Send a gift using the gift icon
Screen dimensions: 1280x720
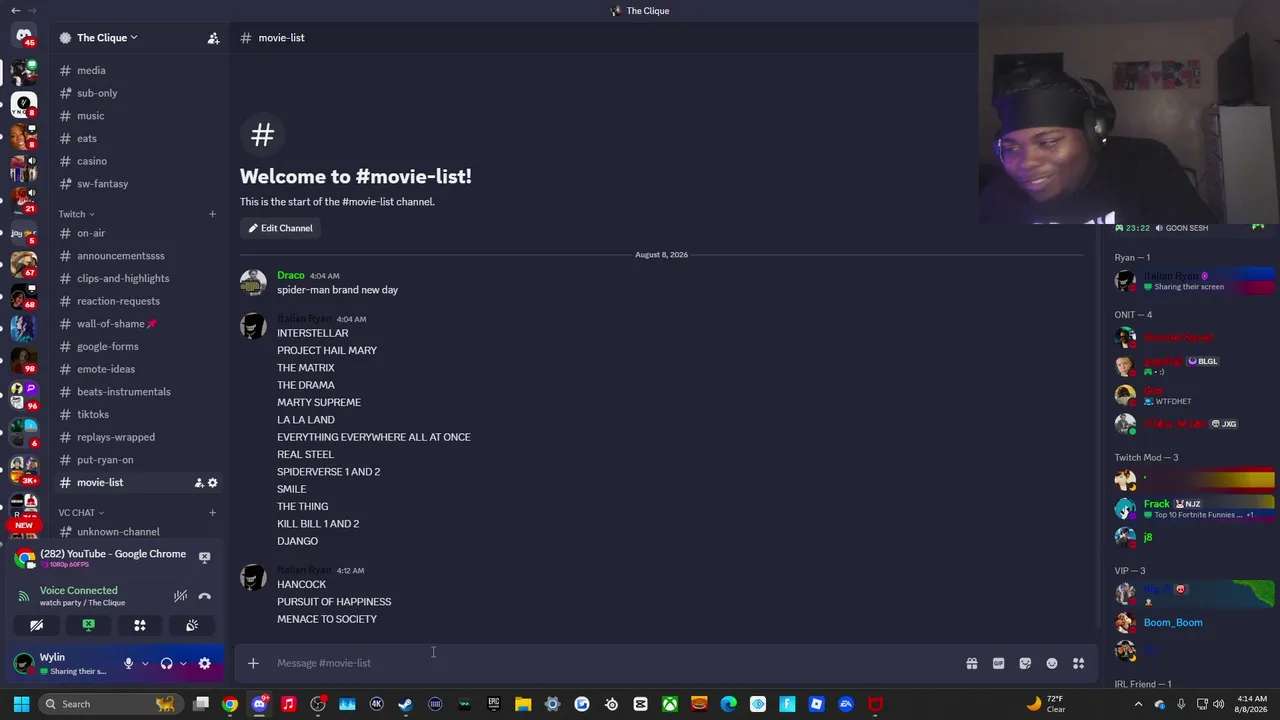971,663
